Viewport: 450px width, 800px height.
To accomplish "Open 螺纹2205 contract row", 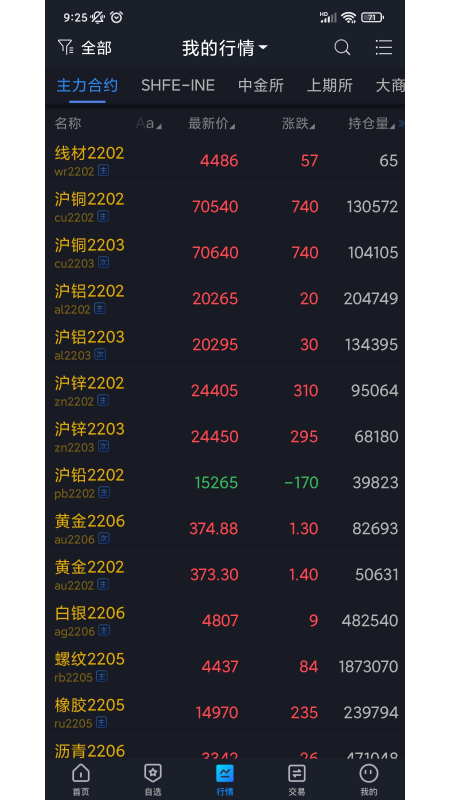I will click(225, 667).
